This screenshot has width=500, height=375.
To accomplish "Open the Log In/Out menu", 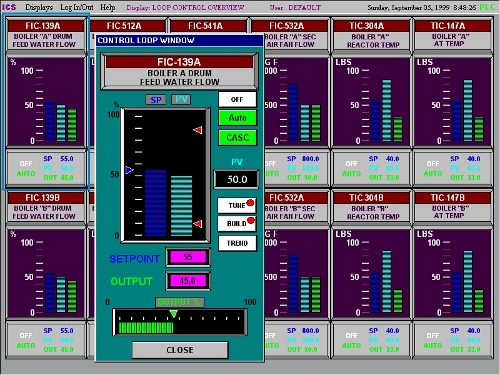I will coord(77,7).
